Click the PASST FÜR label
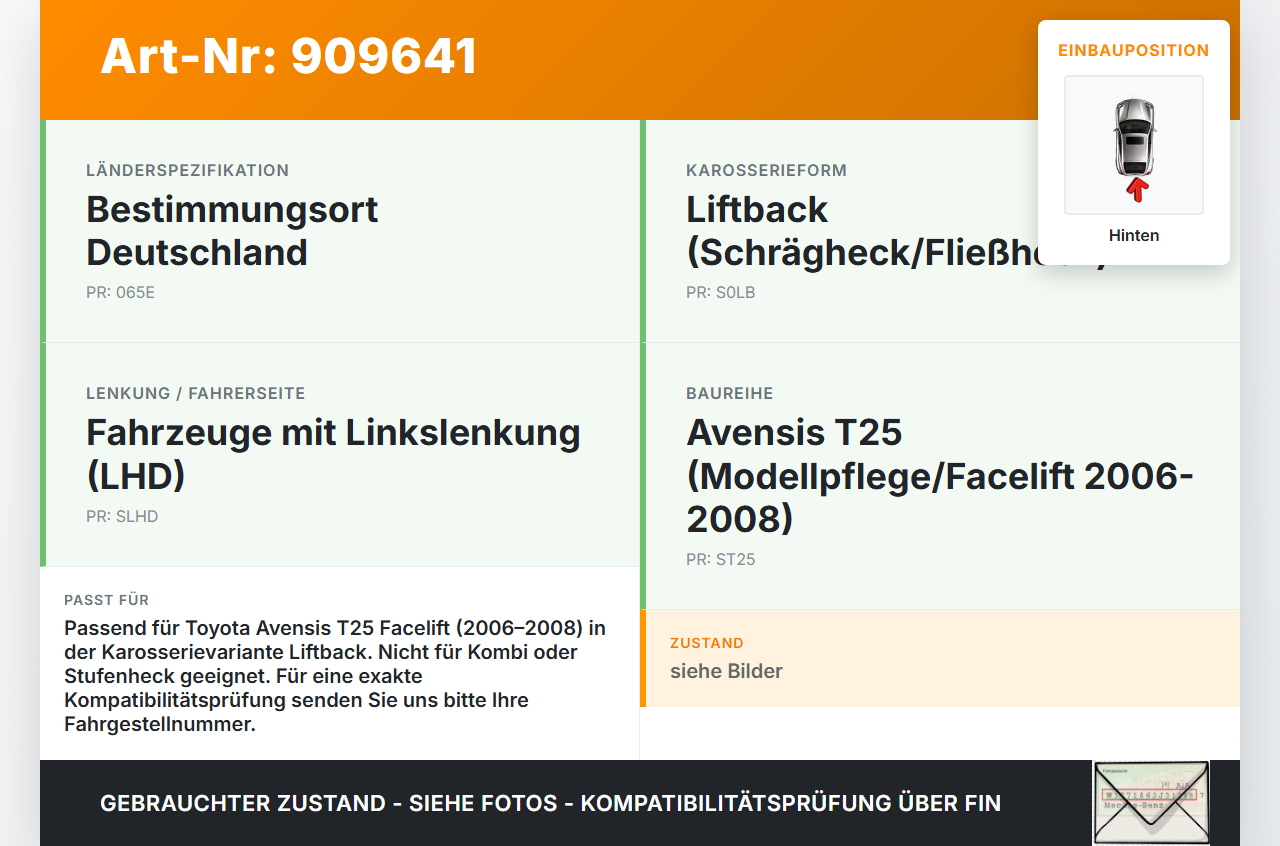The width and height of the screenshot is (1280, 846). click(x=107, y=600)
